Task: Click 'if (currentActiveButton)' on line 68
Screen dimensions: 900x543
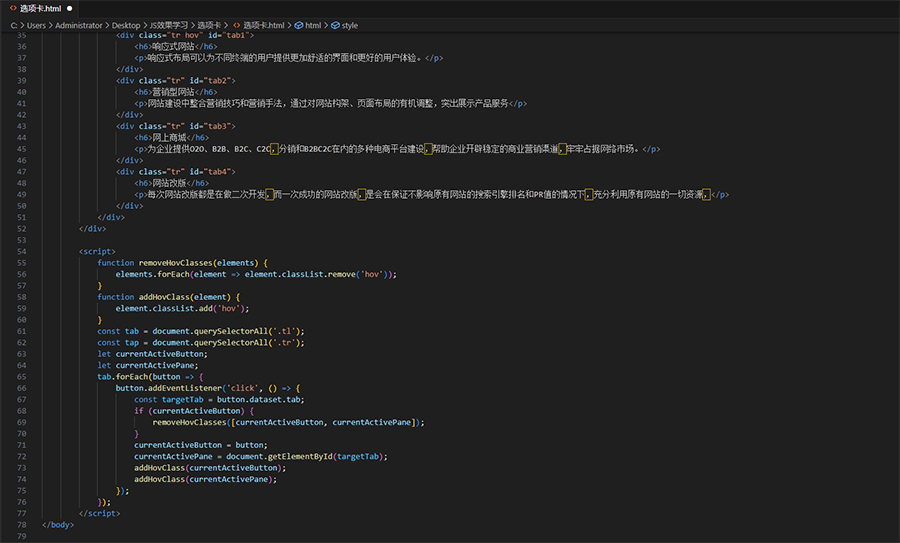Action: 189,411
